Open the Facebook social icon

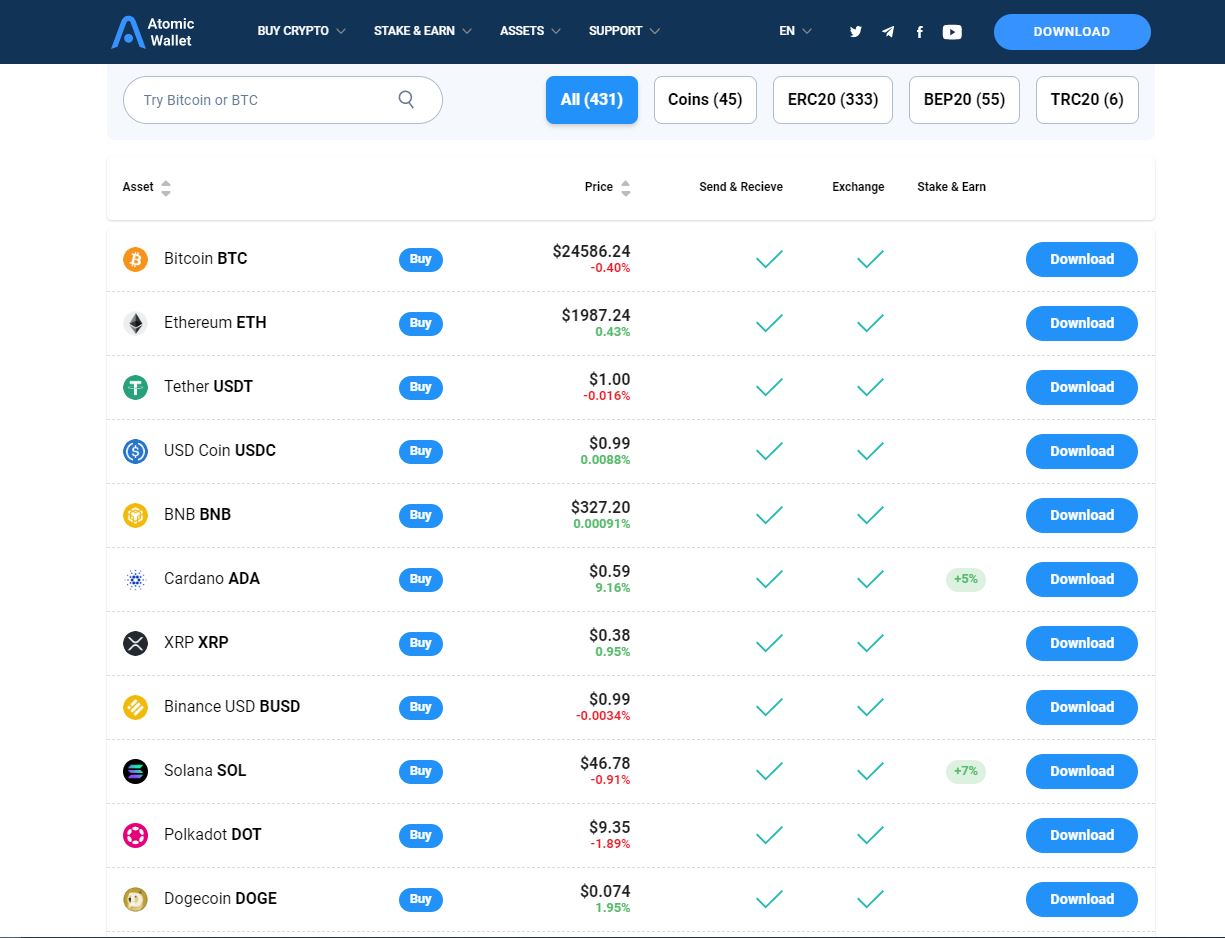click(920, 32)
